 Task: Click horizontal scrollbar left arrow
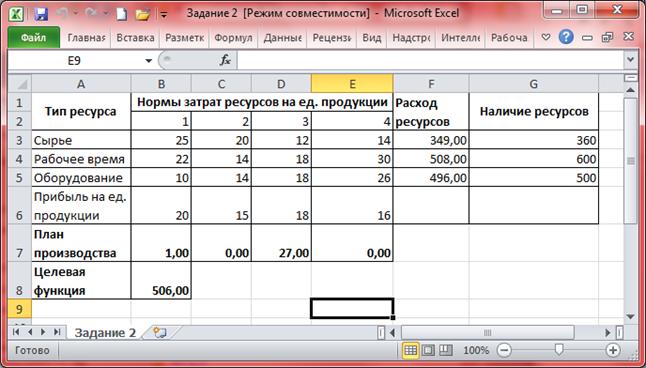point(393,332)
